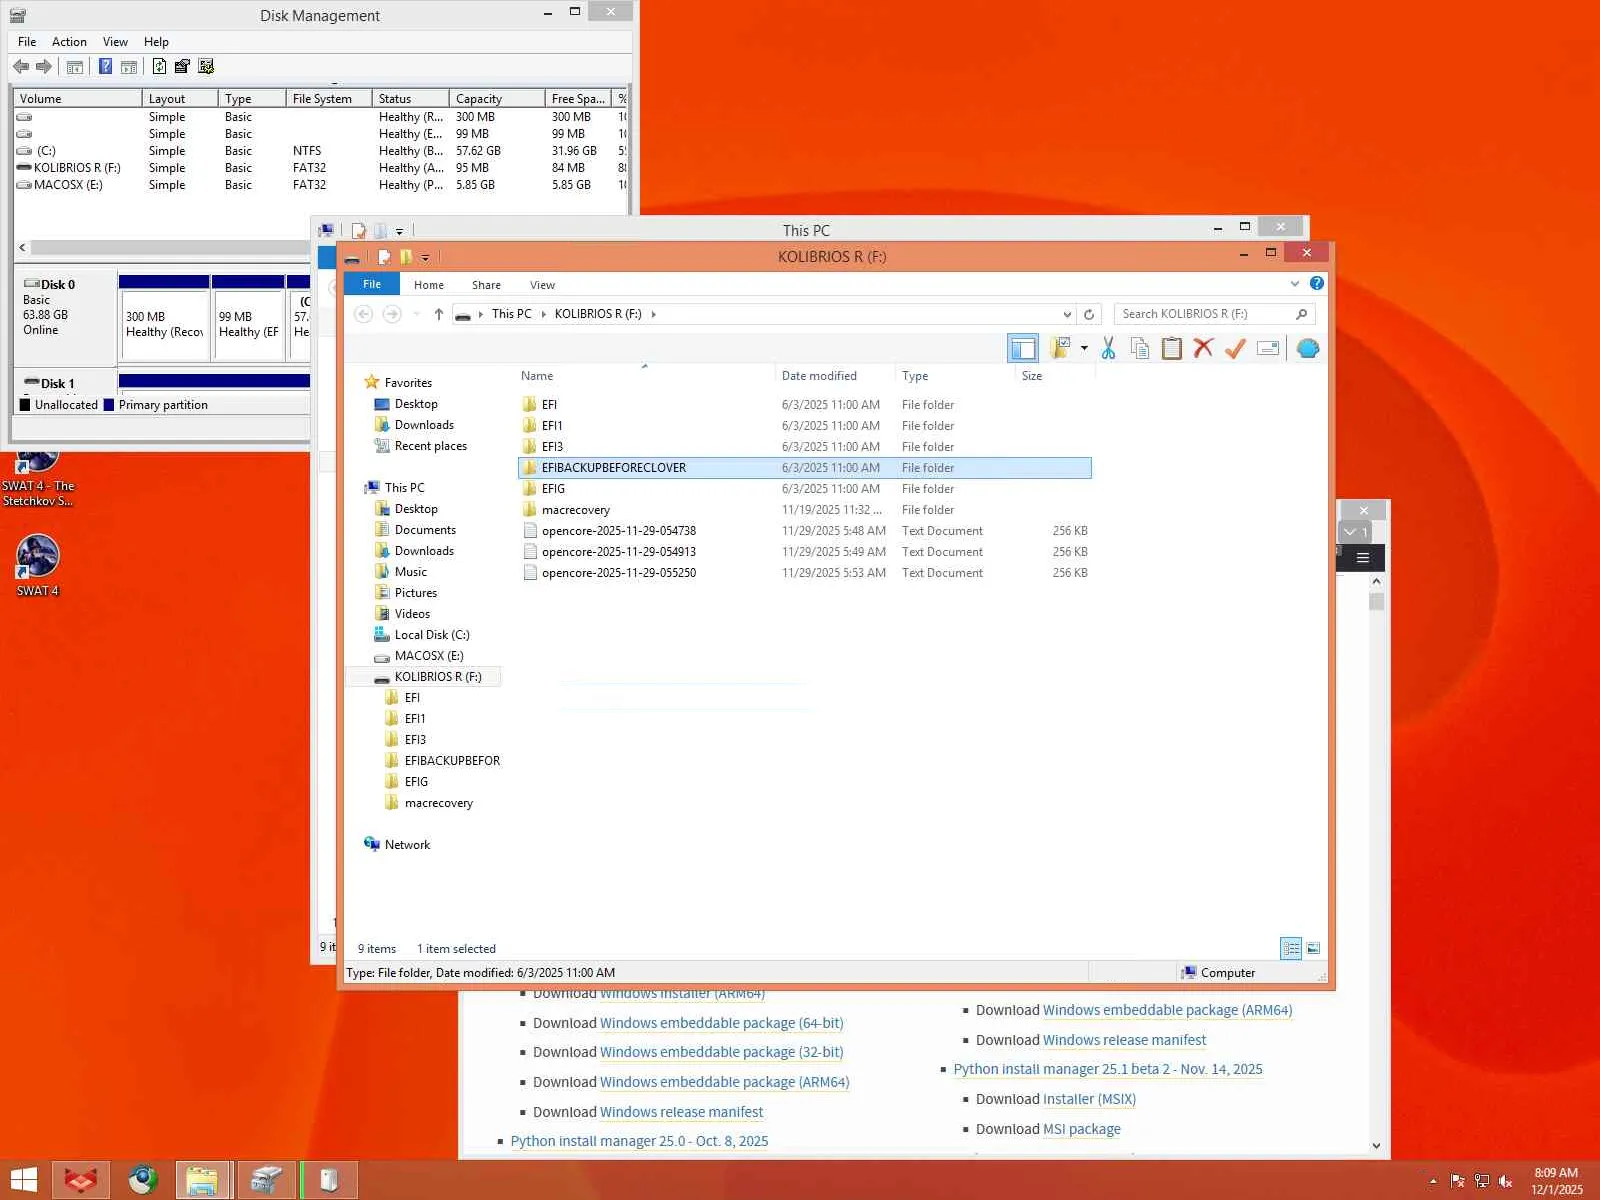The height and width of the screenshot is (1200, 1600).
Task: Click the Refresh icon in Disk Management toolbar
Action: coord(159,66)
